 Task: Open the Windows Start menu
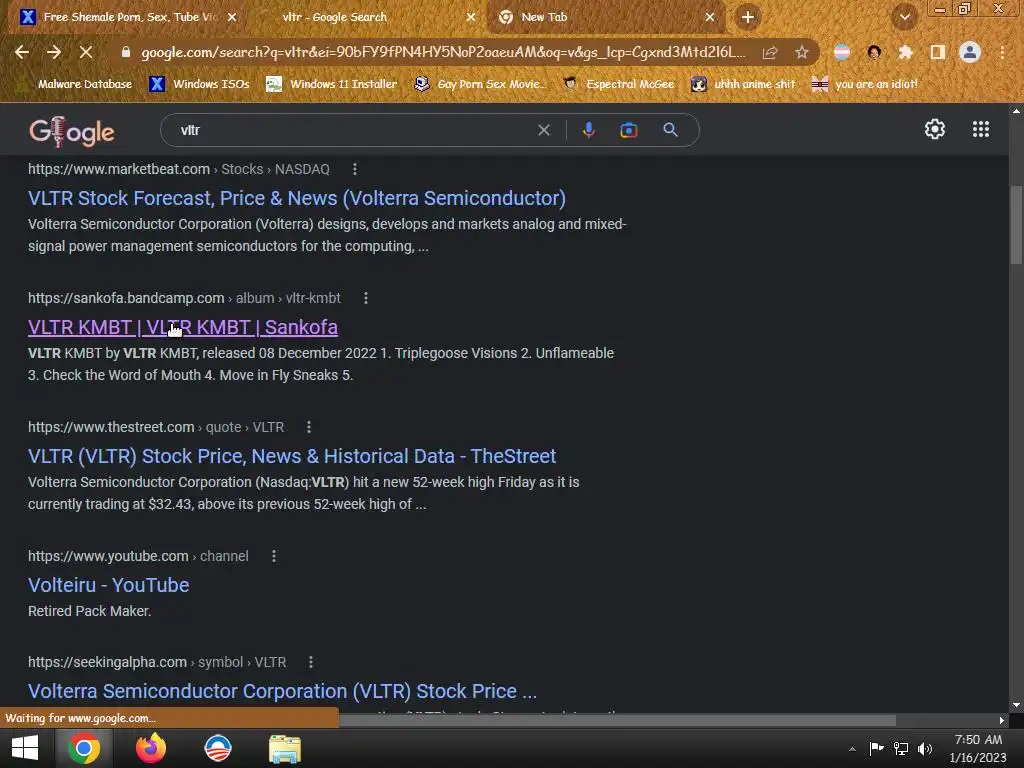(25, 748)
